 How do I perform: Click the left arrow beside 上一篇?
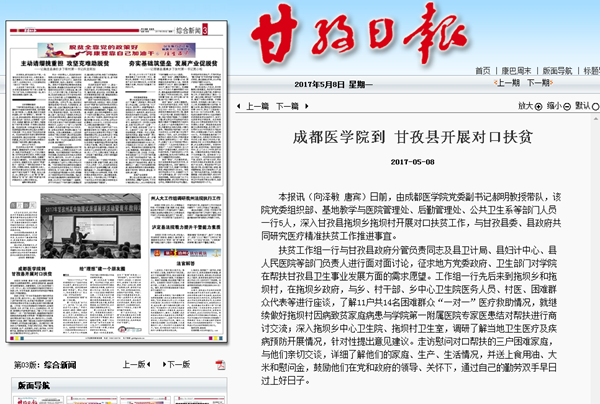pos(239,106)
